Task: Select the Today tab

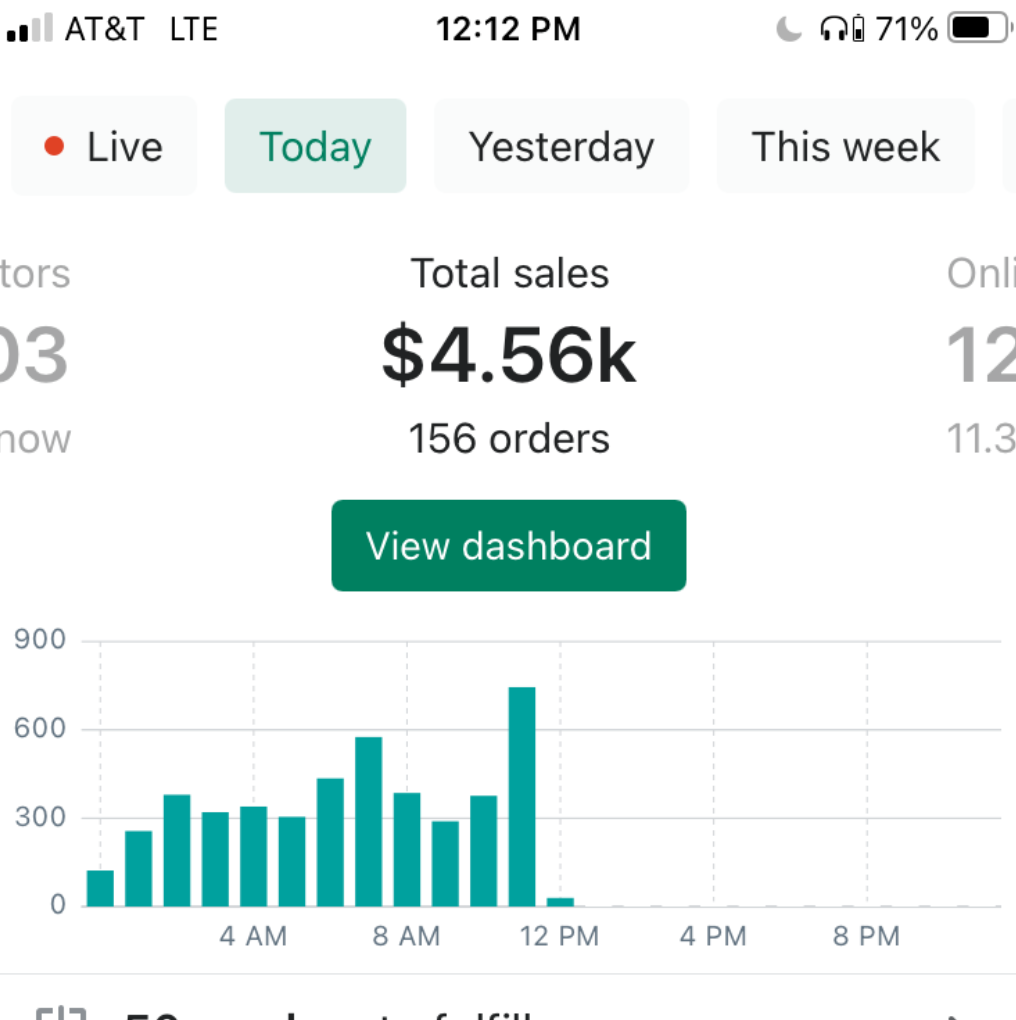Action: tap(315, 147)
